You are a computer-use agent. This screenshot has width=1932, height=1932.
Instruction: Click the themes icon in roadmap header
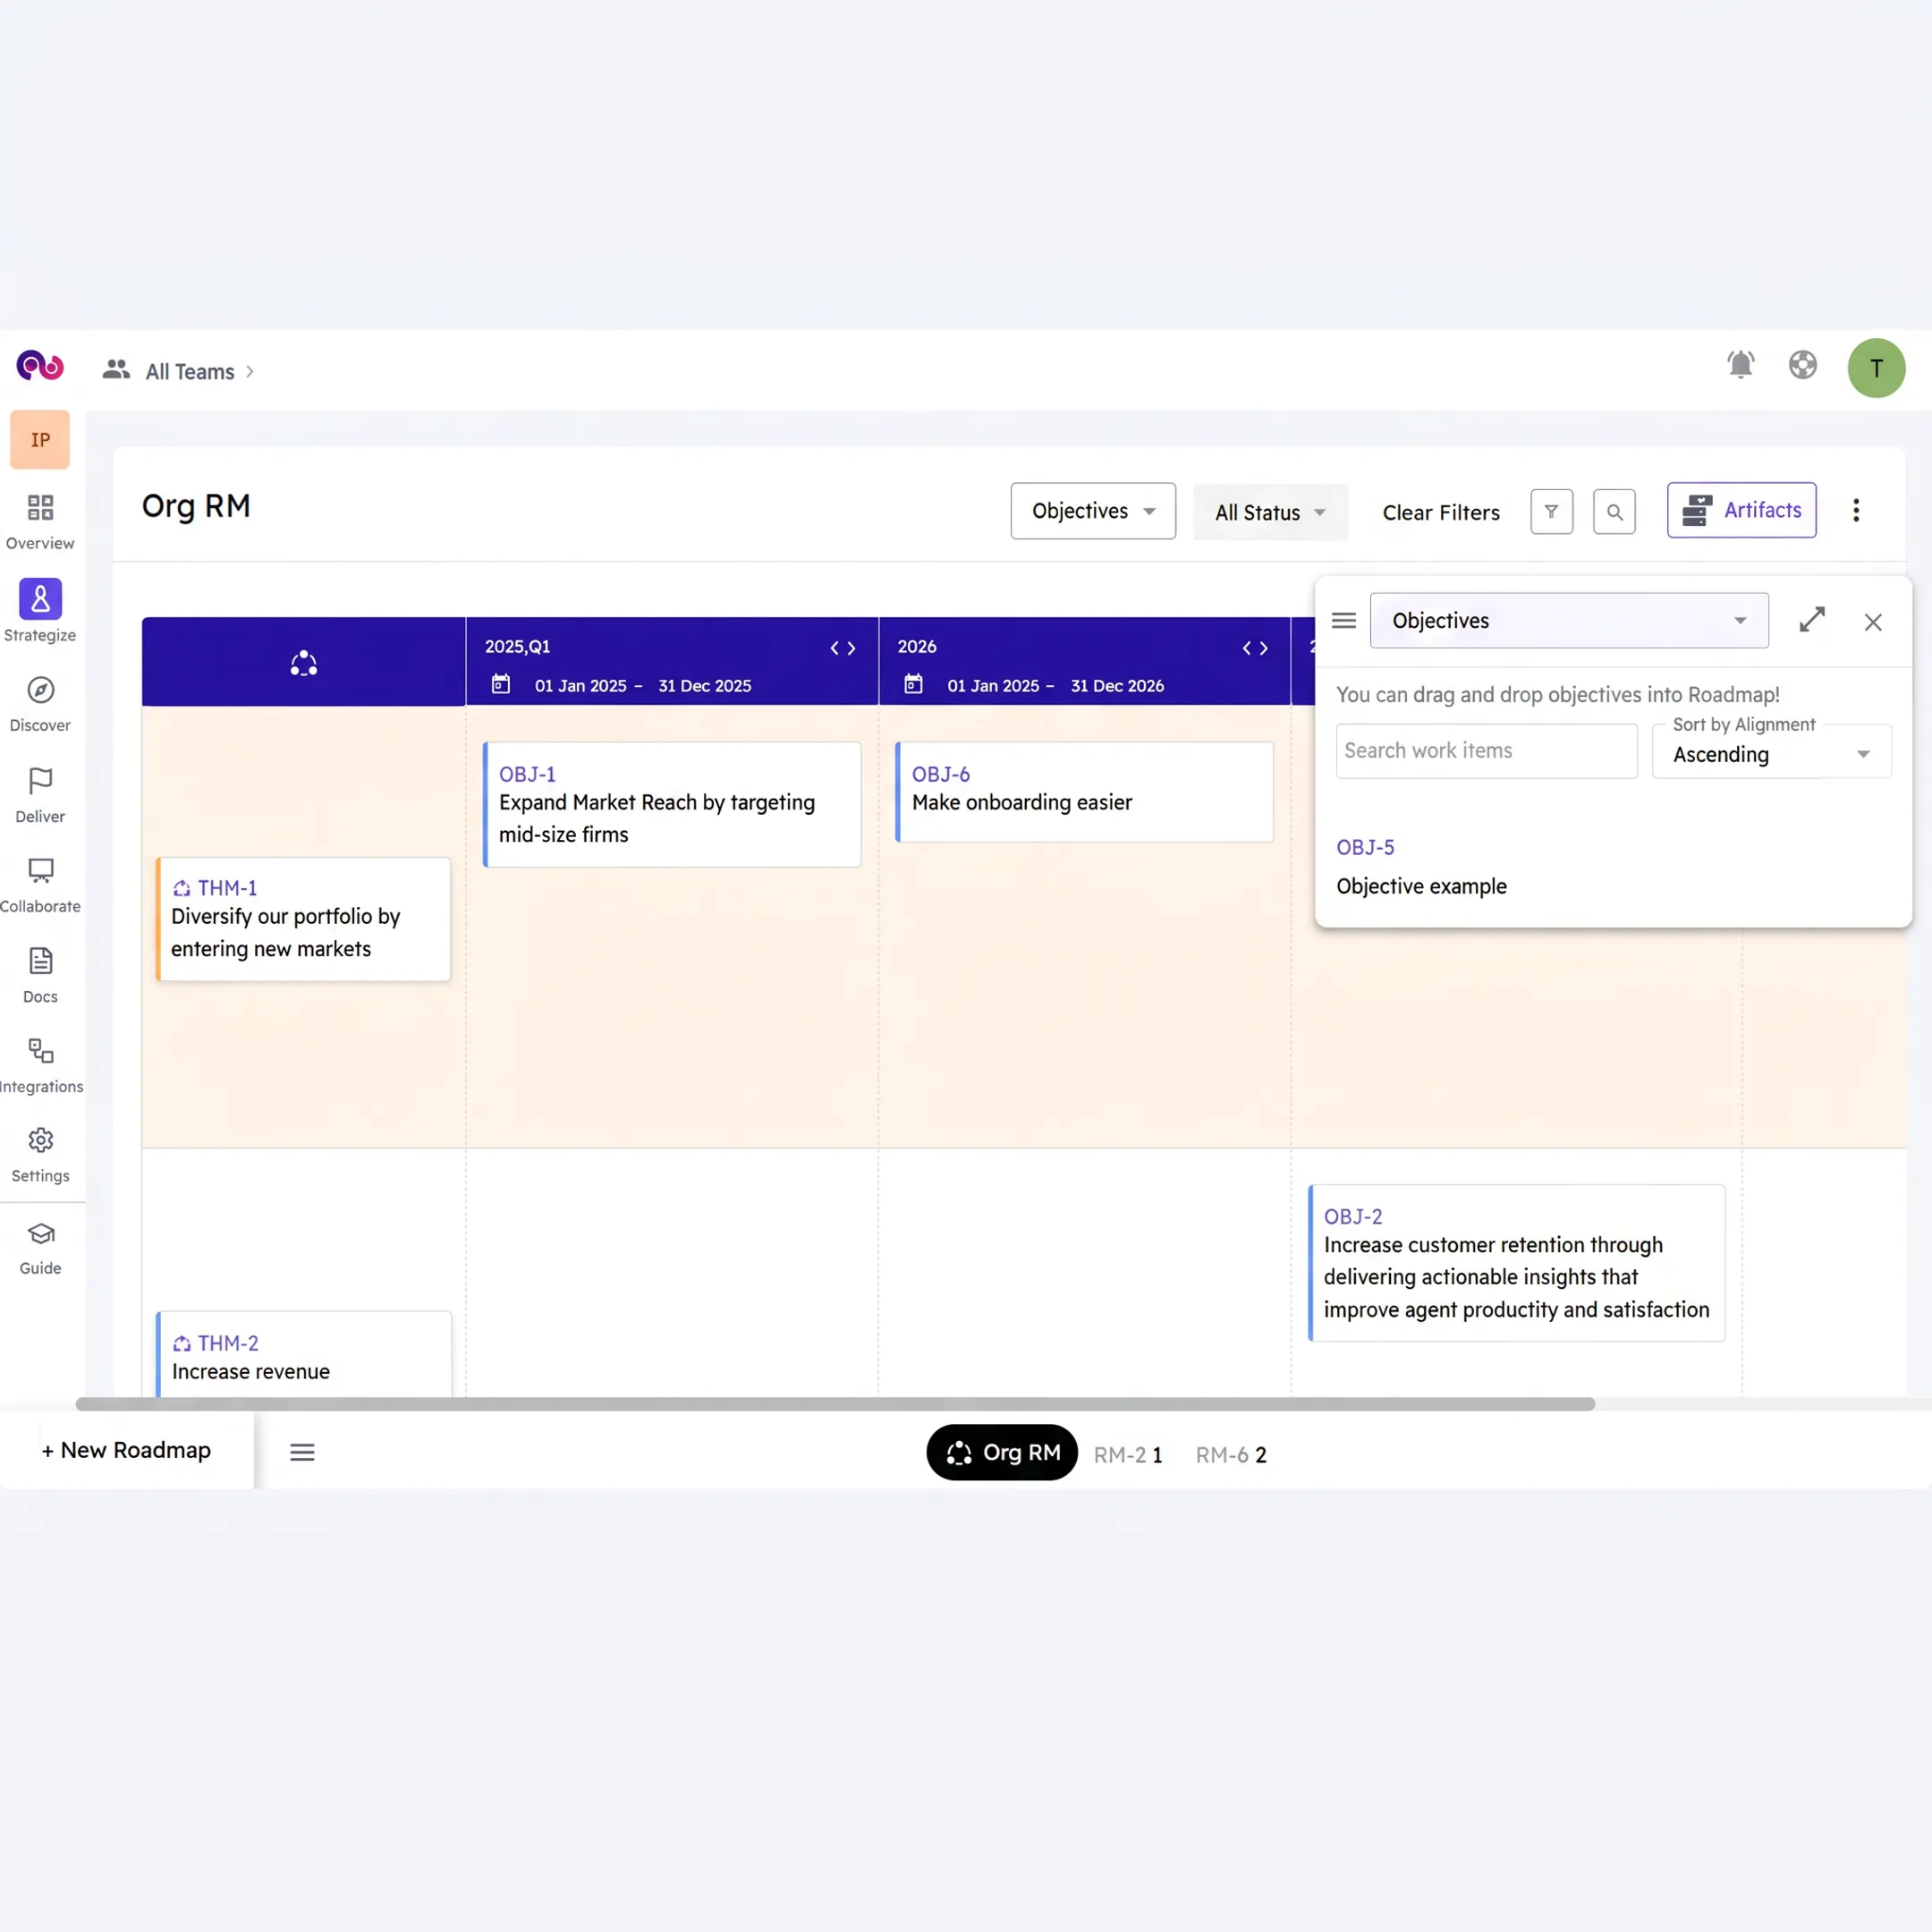pyautogui.click(x=304, y=663)
